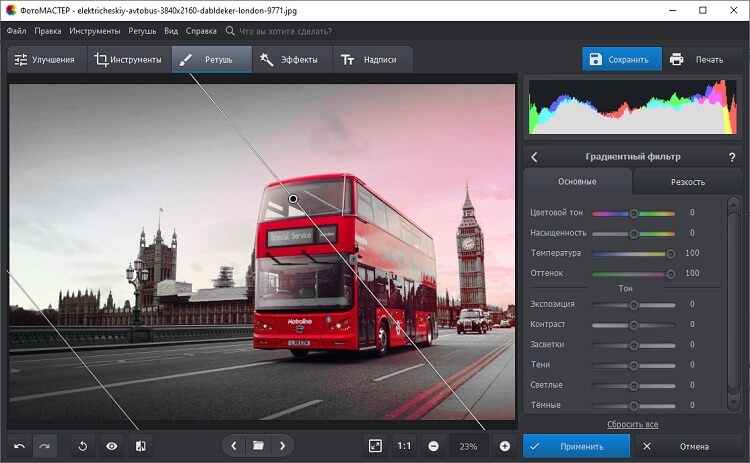This screenshot has height=463, width=750.
Task: Go to previous photo arrow
Action: (x=233, y=446)
